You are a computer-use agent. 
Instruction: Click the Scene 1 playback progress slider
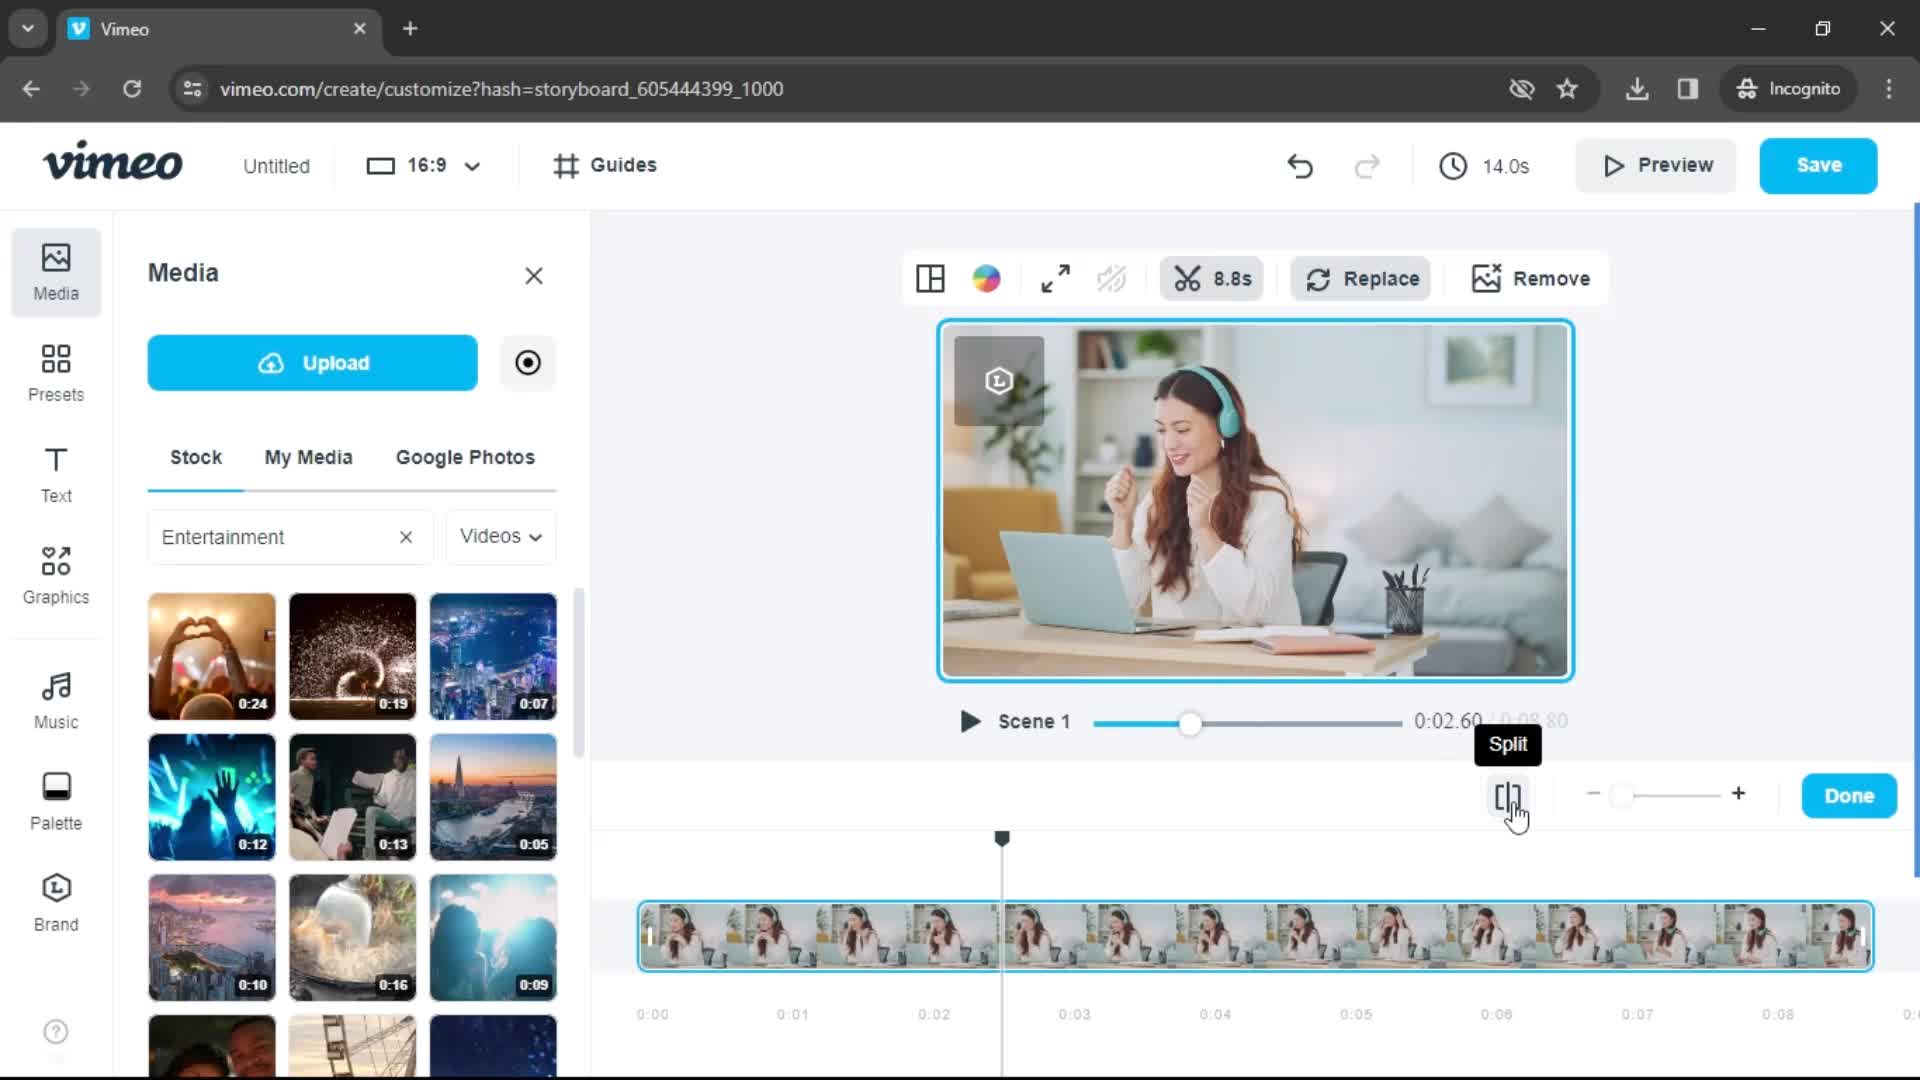[x=1247, y=723]
